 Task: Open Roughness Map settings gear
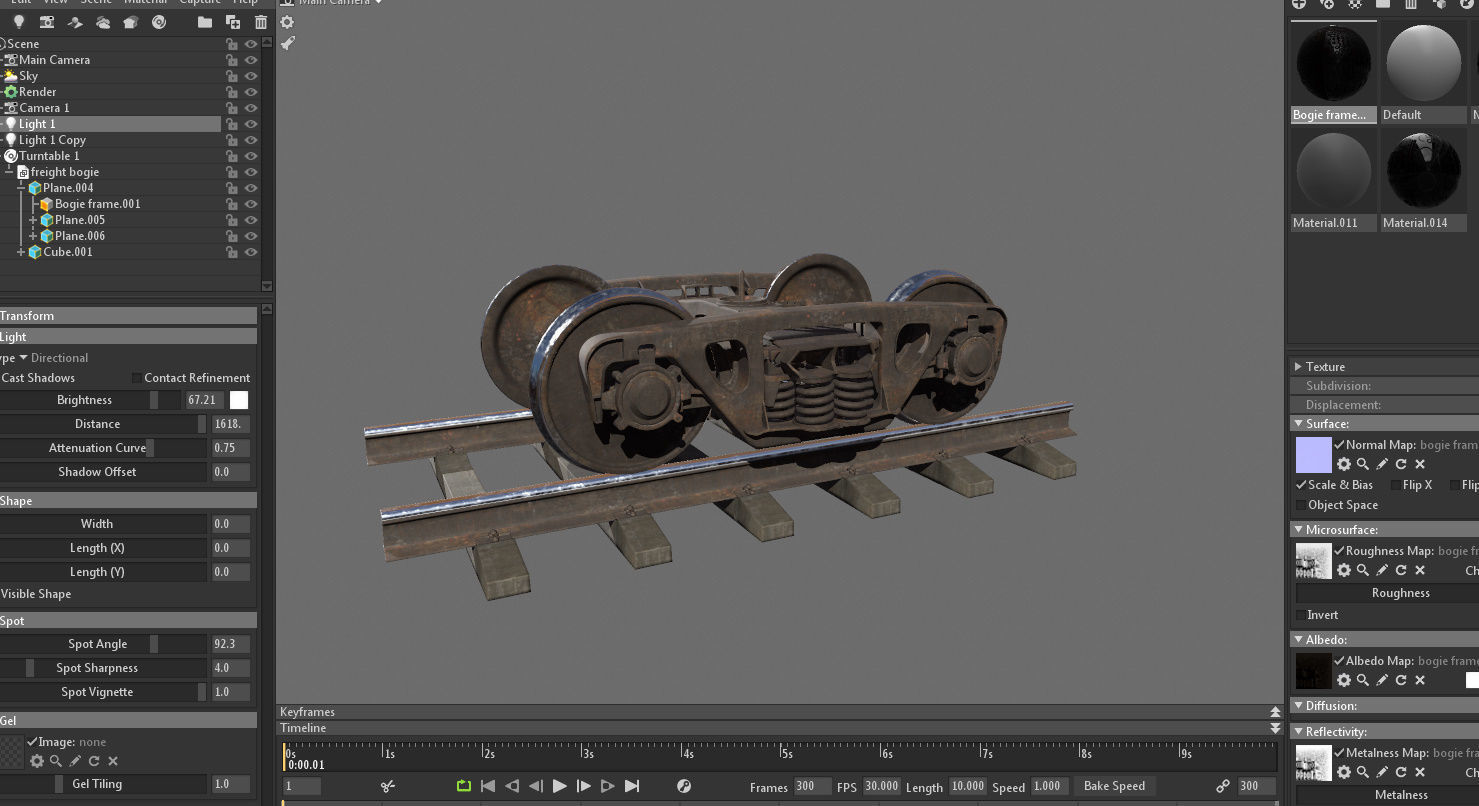click(1344, 570)
